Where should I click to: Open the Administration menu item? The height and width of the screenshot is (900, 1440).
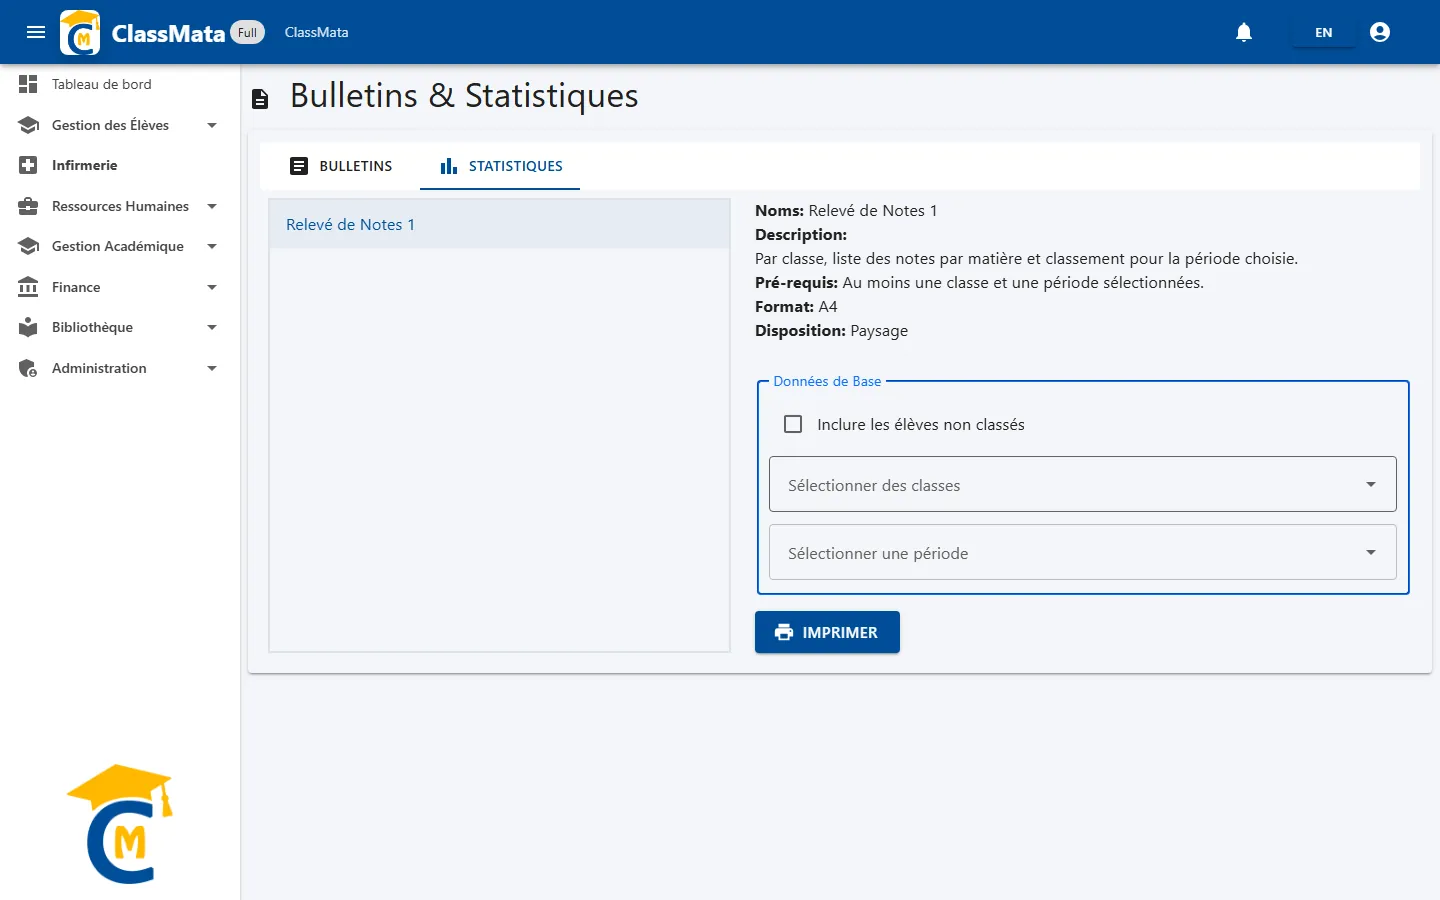pos(120,368)
